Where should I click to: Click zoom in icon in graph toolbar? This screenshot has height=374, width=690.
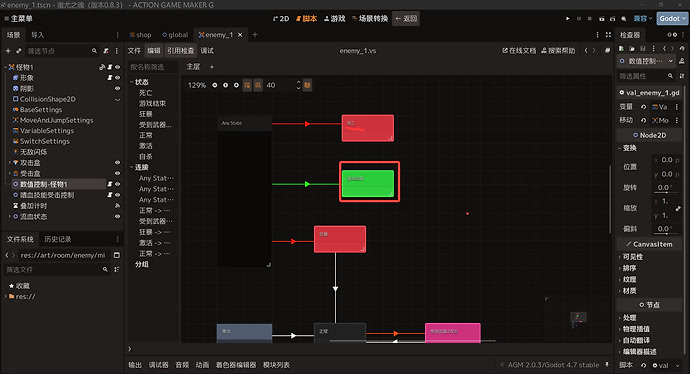tap(236, 85)
